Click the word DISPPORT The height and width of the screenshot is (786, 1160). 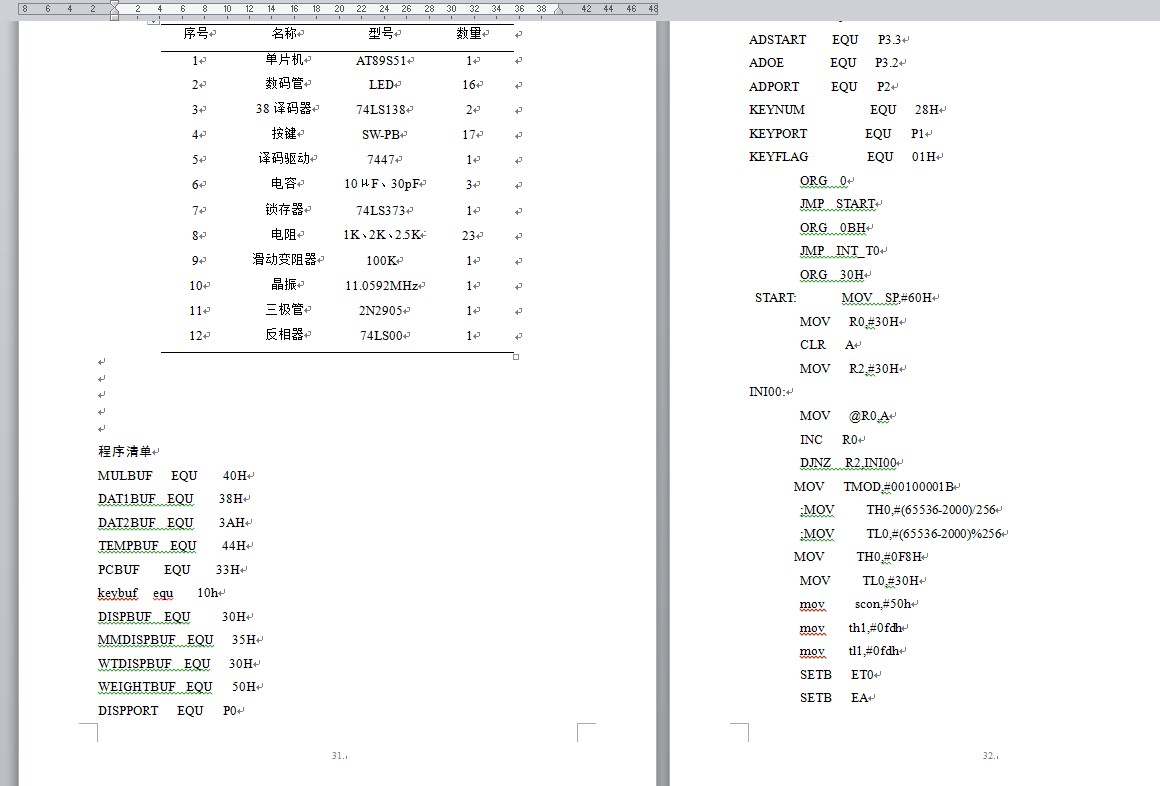click(128, 711)
